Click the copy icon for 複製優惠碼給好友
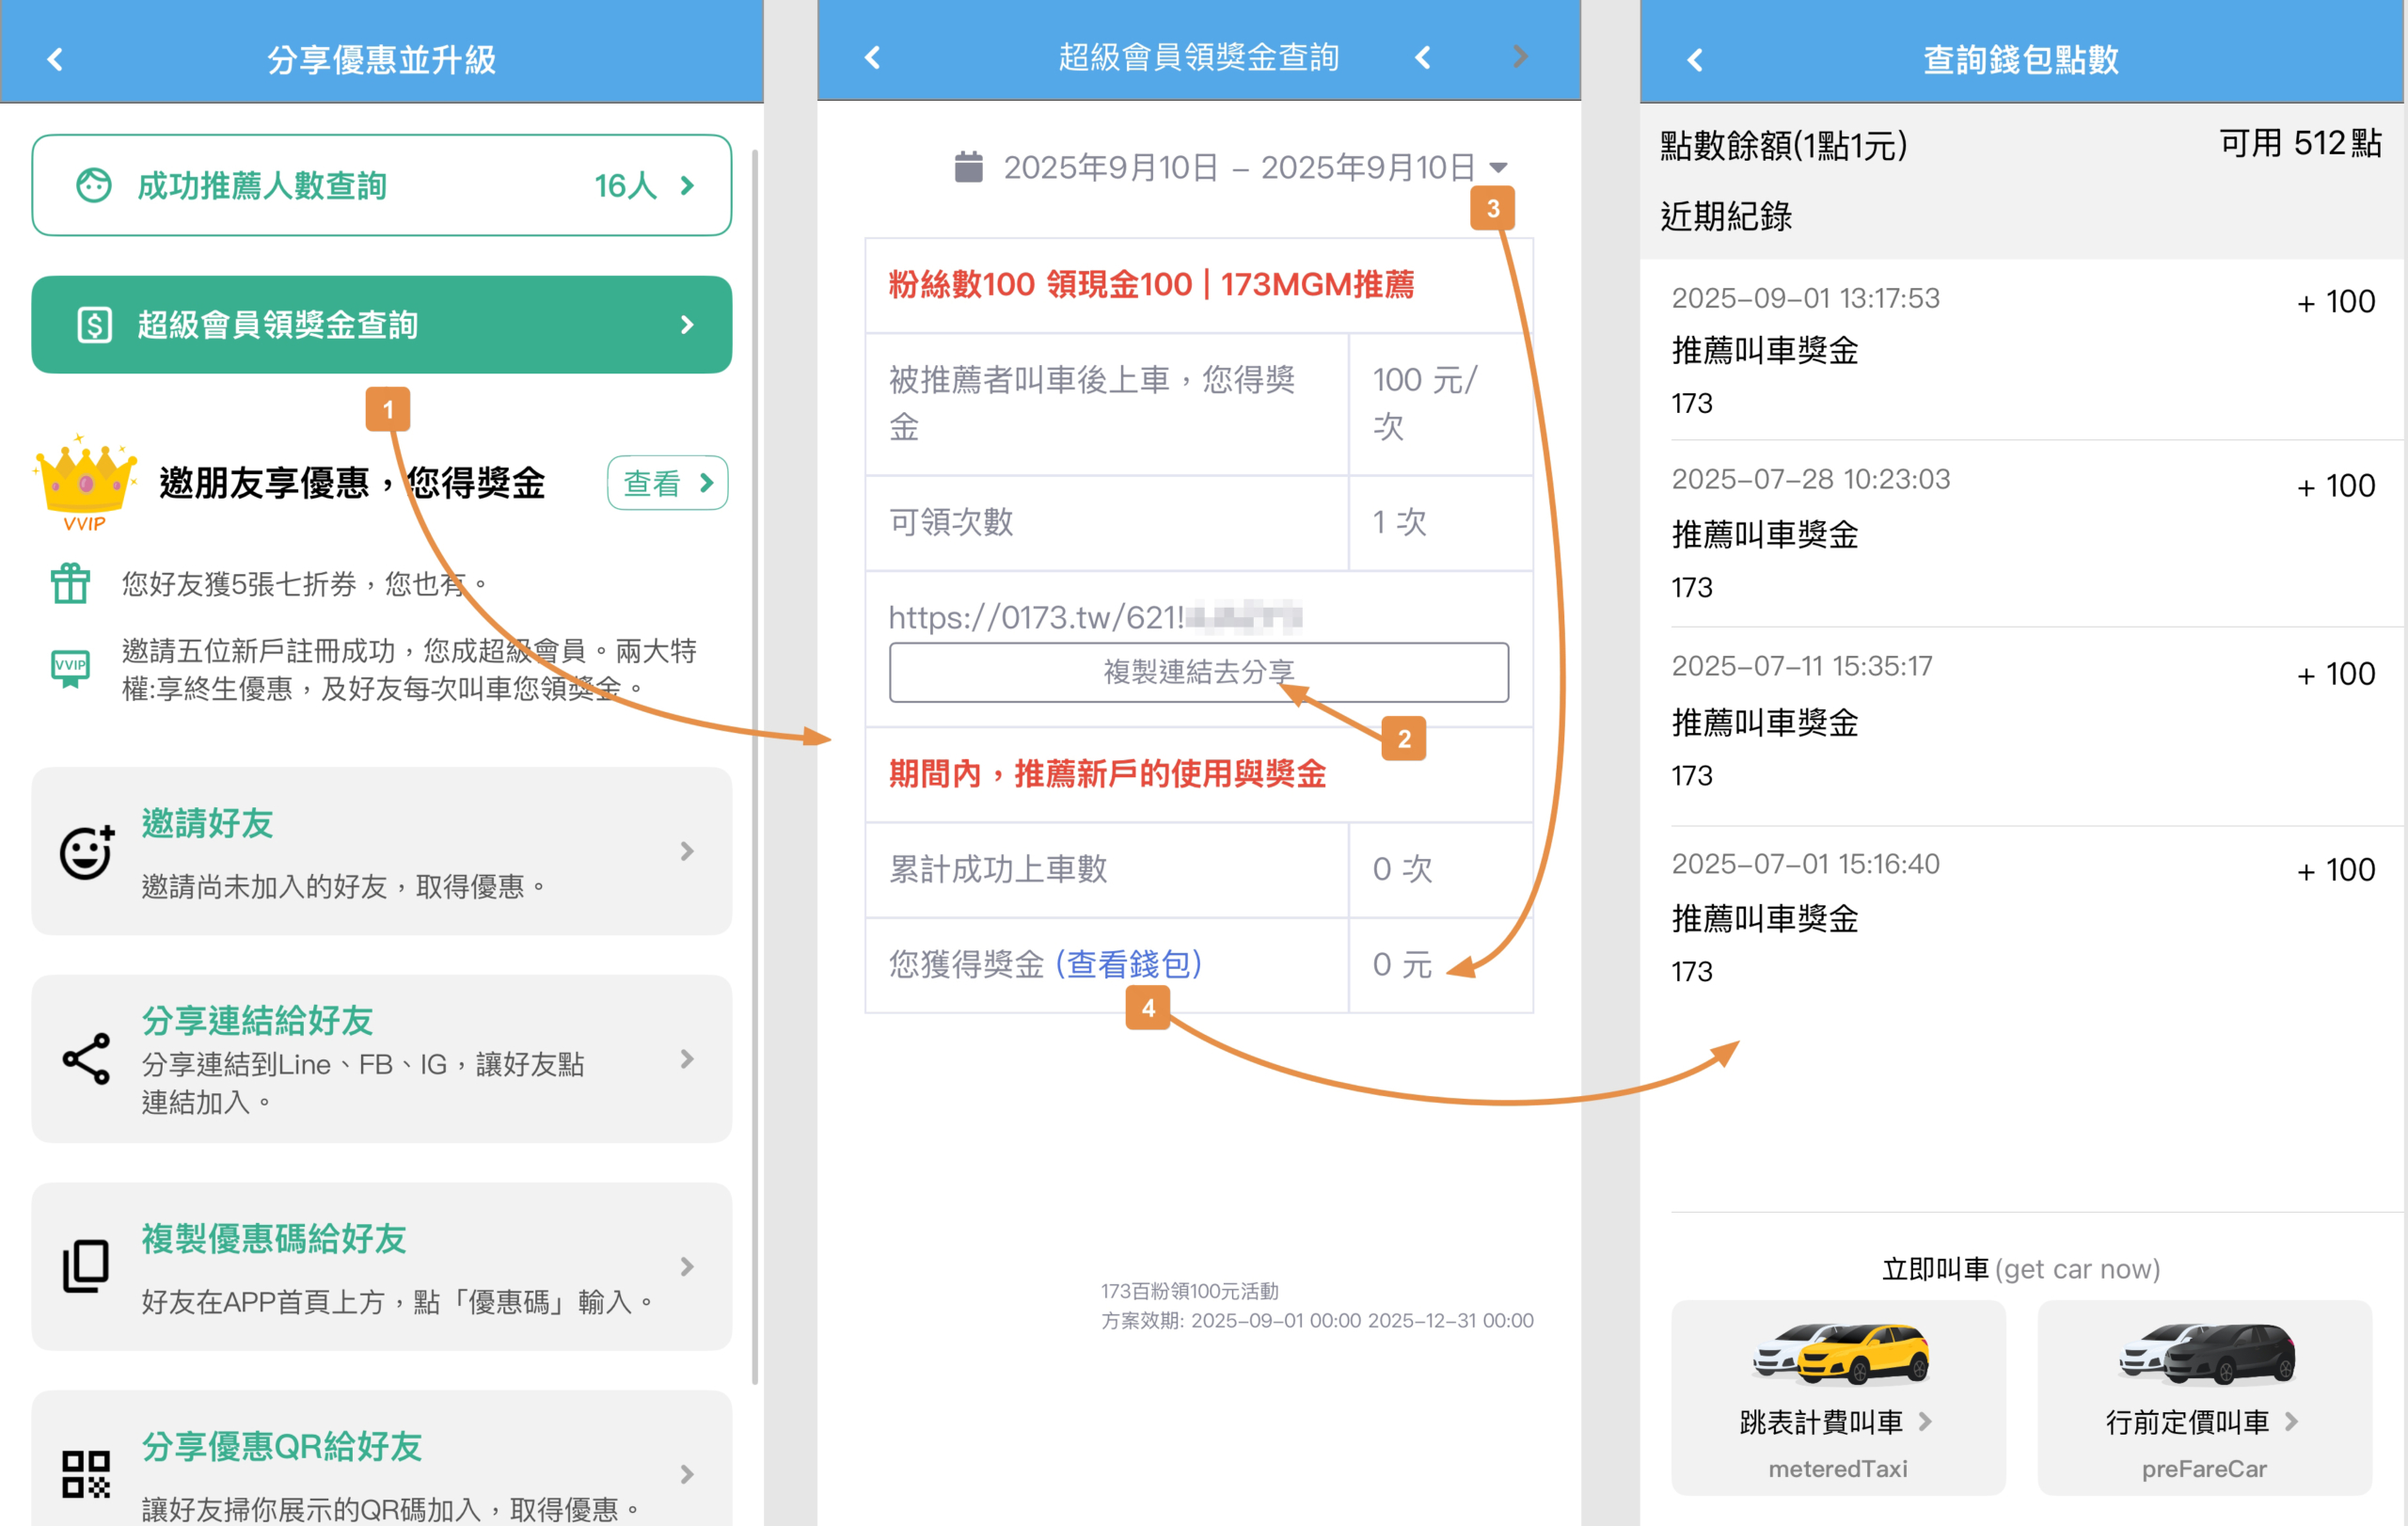This screenshot has height=1526, width=2408. click(x=86, y=1266)
